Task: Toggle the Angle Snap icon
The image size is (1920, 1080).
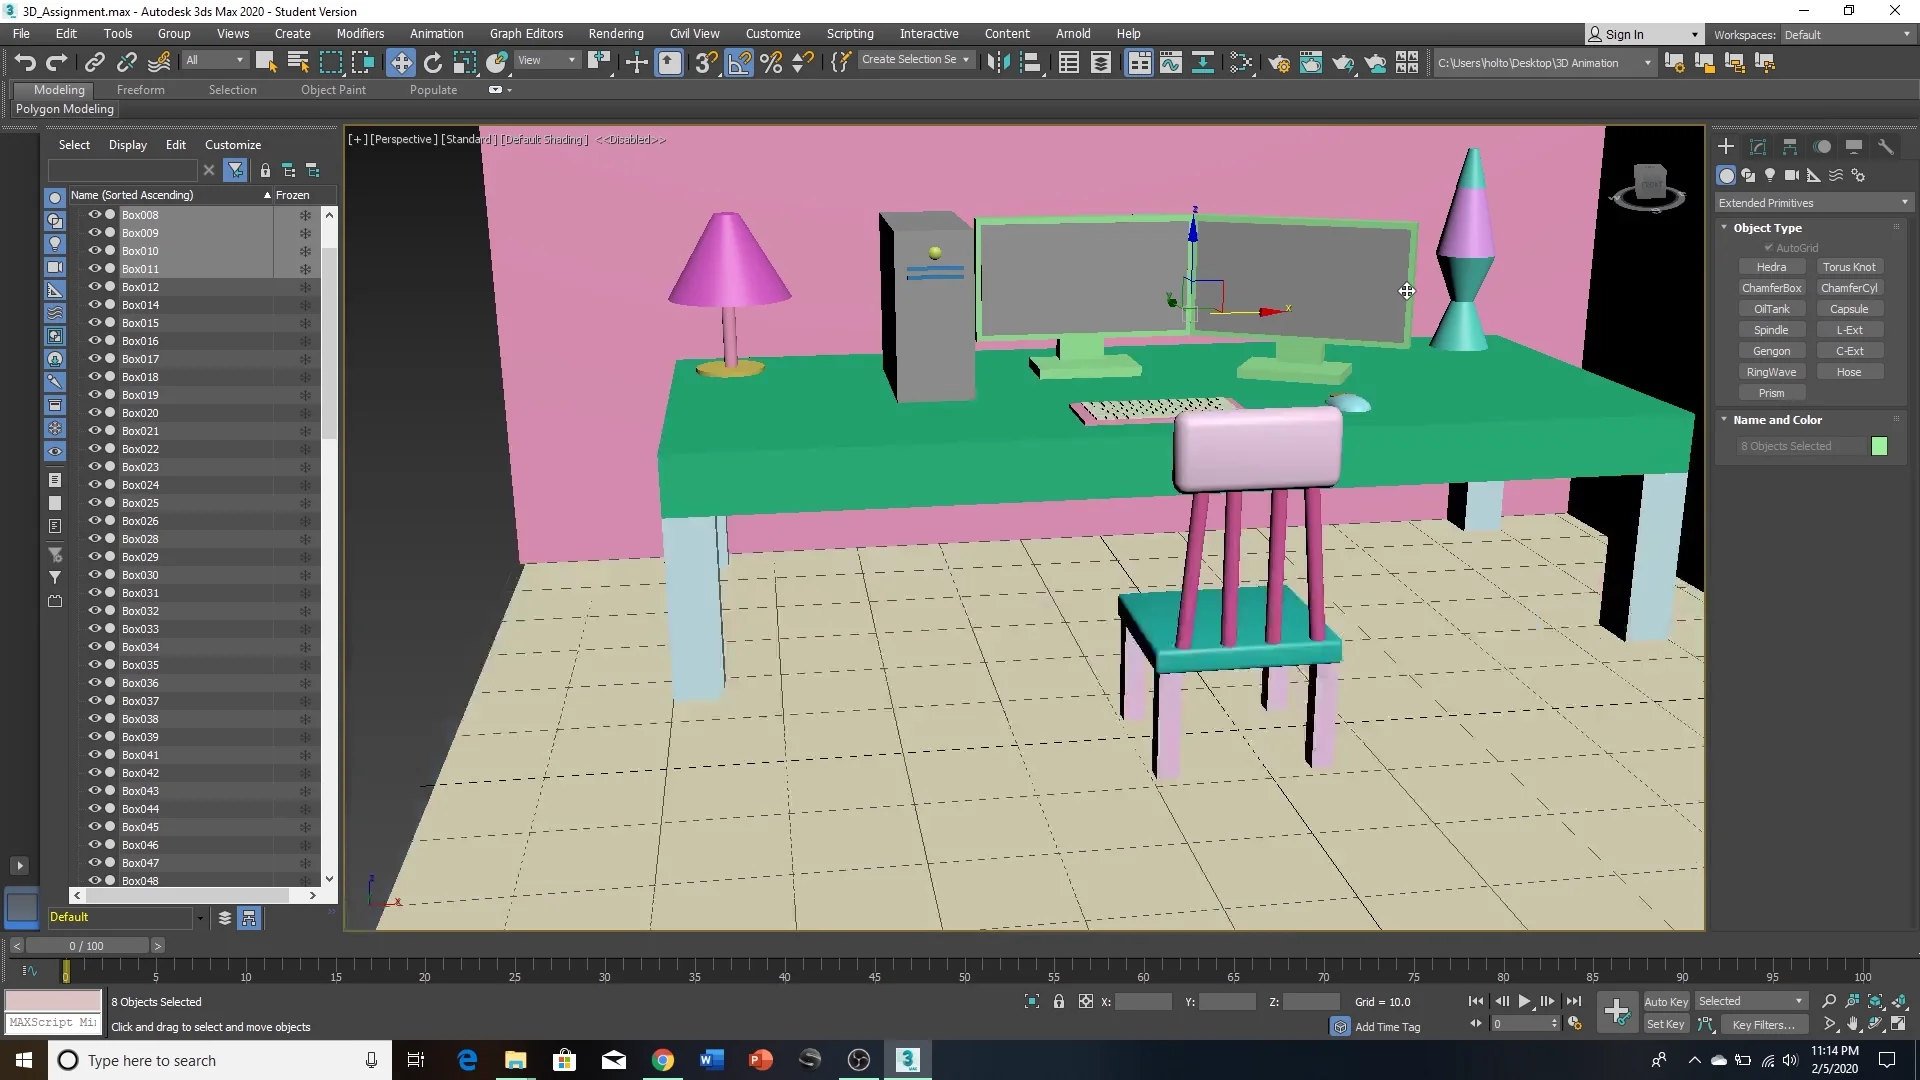Action: (739, 63)
